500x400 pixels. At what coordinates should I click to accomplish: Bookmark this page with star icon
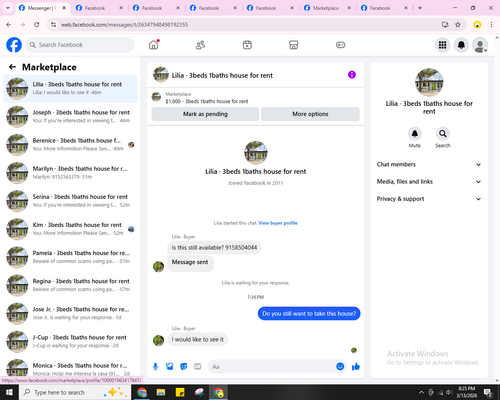tap(458, 24)
